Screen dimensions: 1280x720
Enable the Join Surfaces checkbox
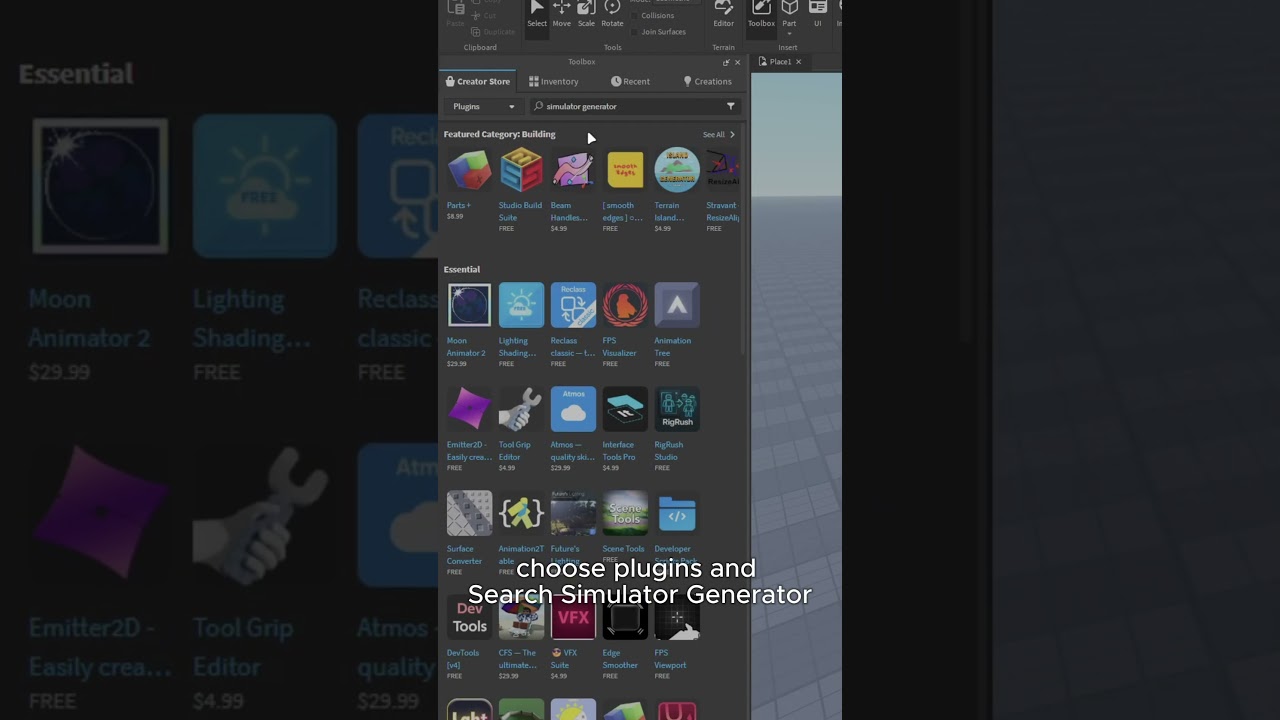[x=635, y=32]
